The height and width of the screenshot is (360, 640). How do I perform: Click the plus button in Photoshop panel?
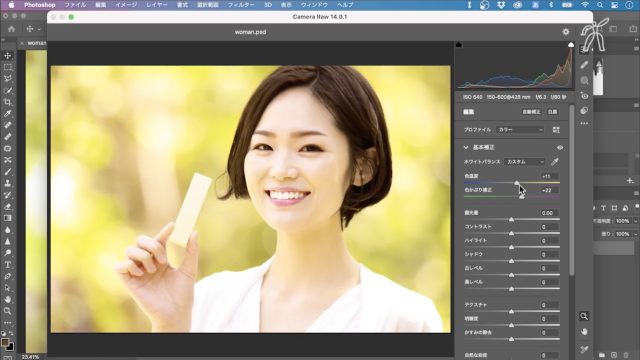tap(630, 180)
